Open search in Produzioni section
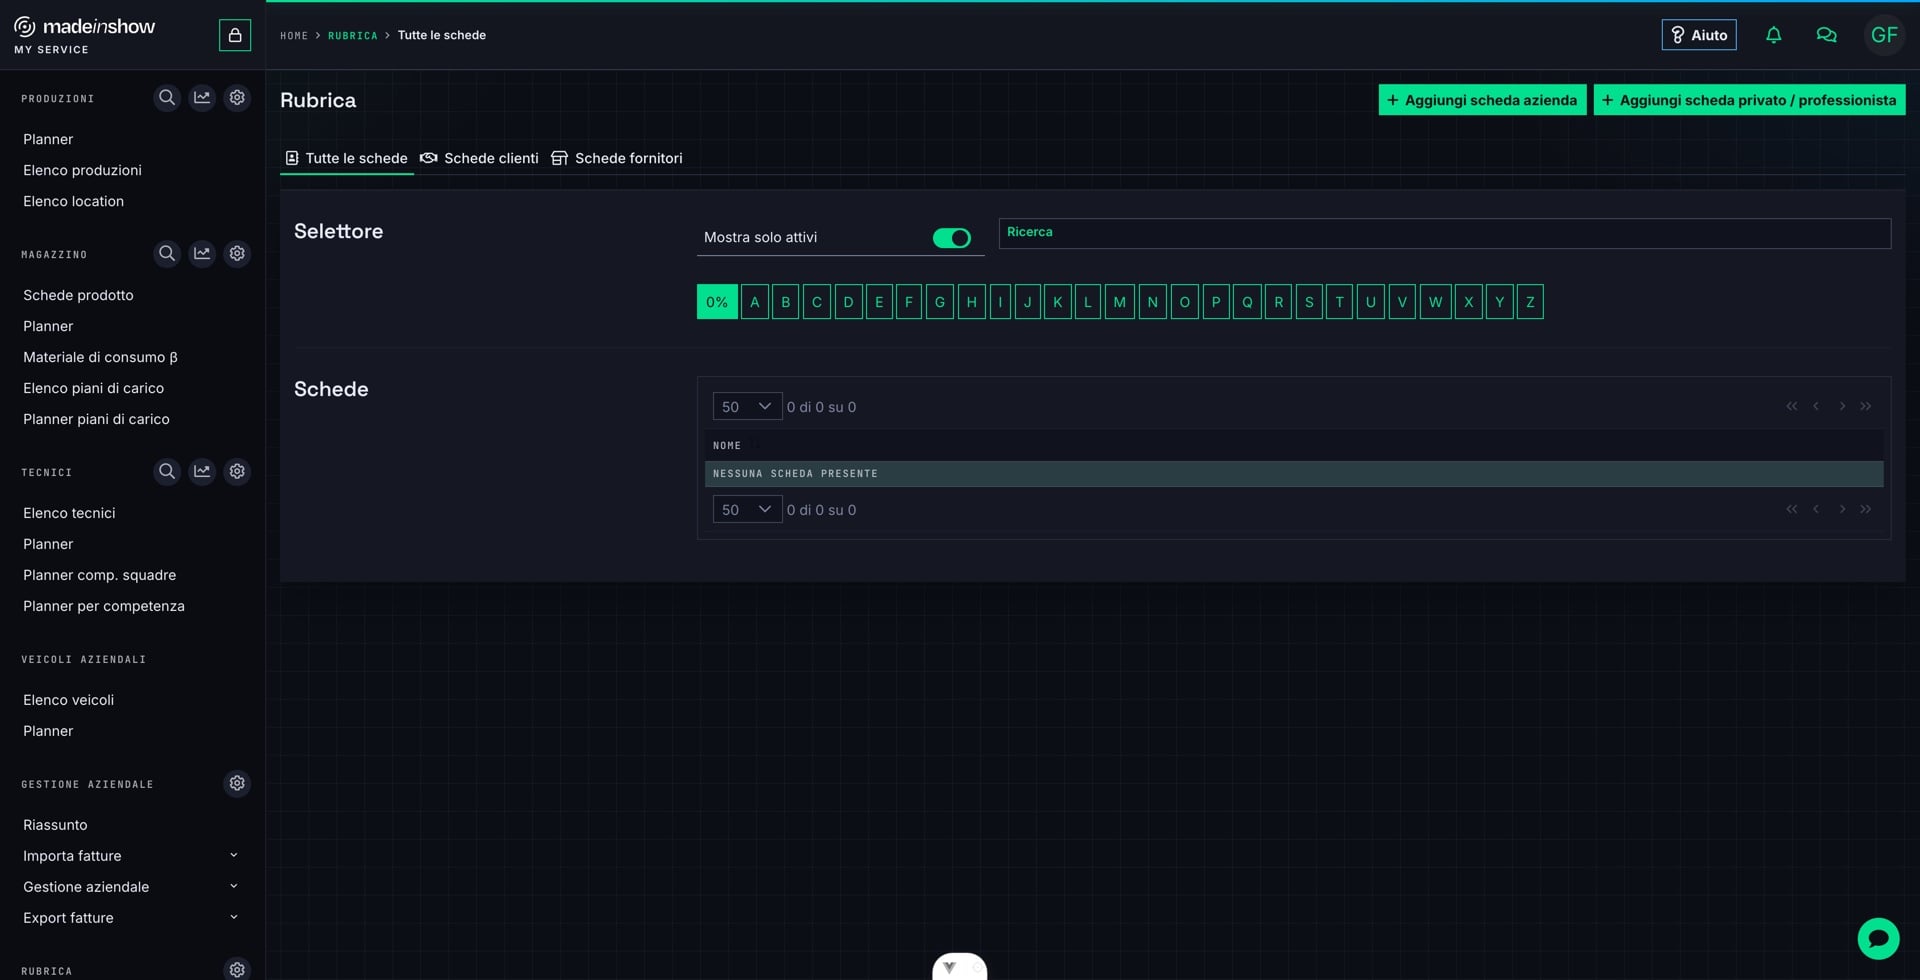 167,98
